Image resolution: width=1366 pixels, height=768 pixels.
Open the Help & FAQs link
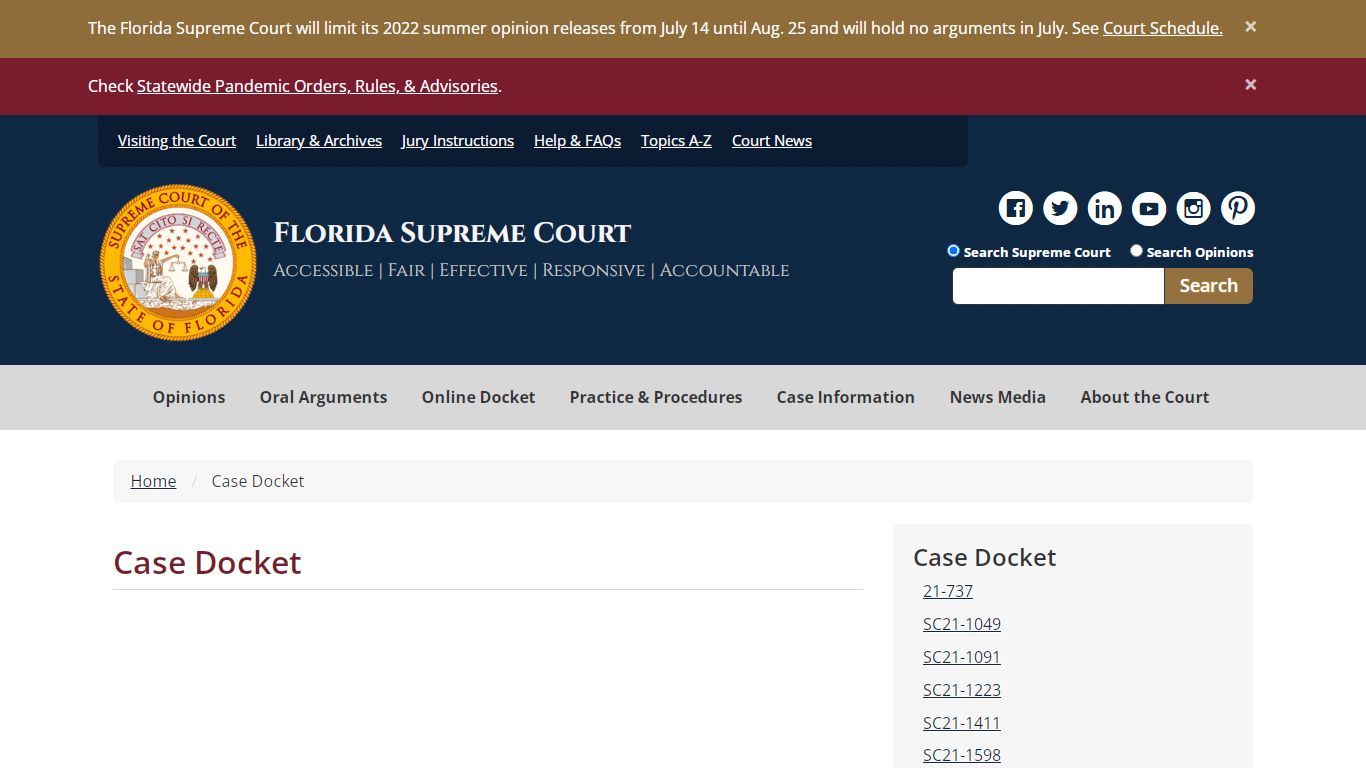[577, 141]
